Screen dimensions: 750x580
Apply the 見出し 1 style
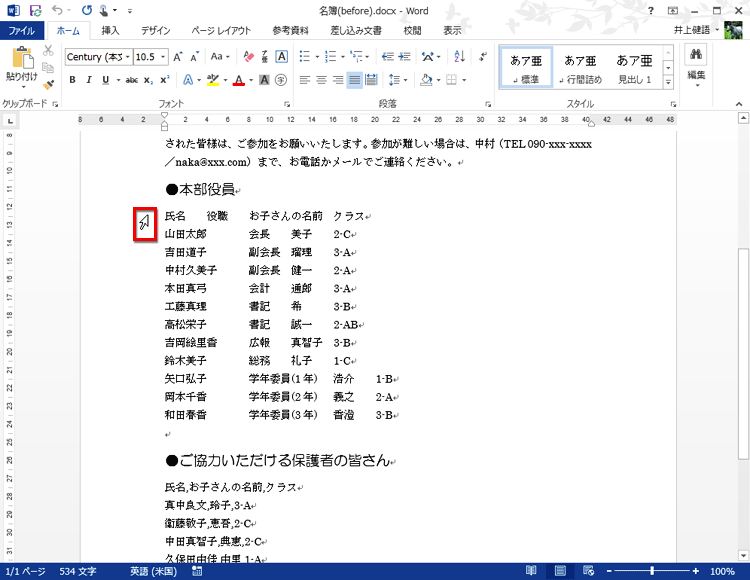(x=634, y=68)
